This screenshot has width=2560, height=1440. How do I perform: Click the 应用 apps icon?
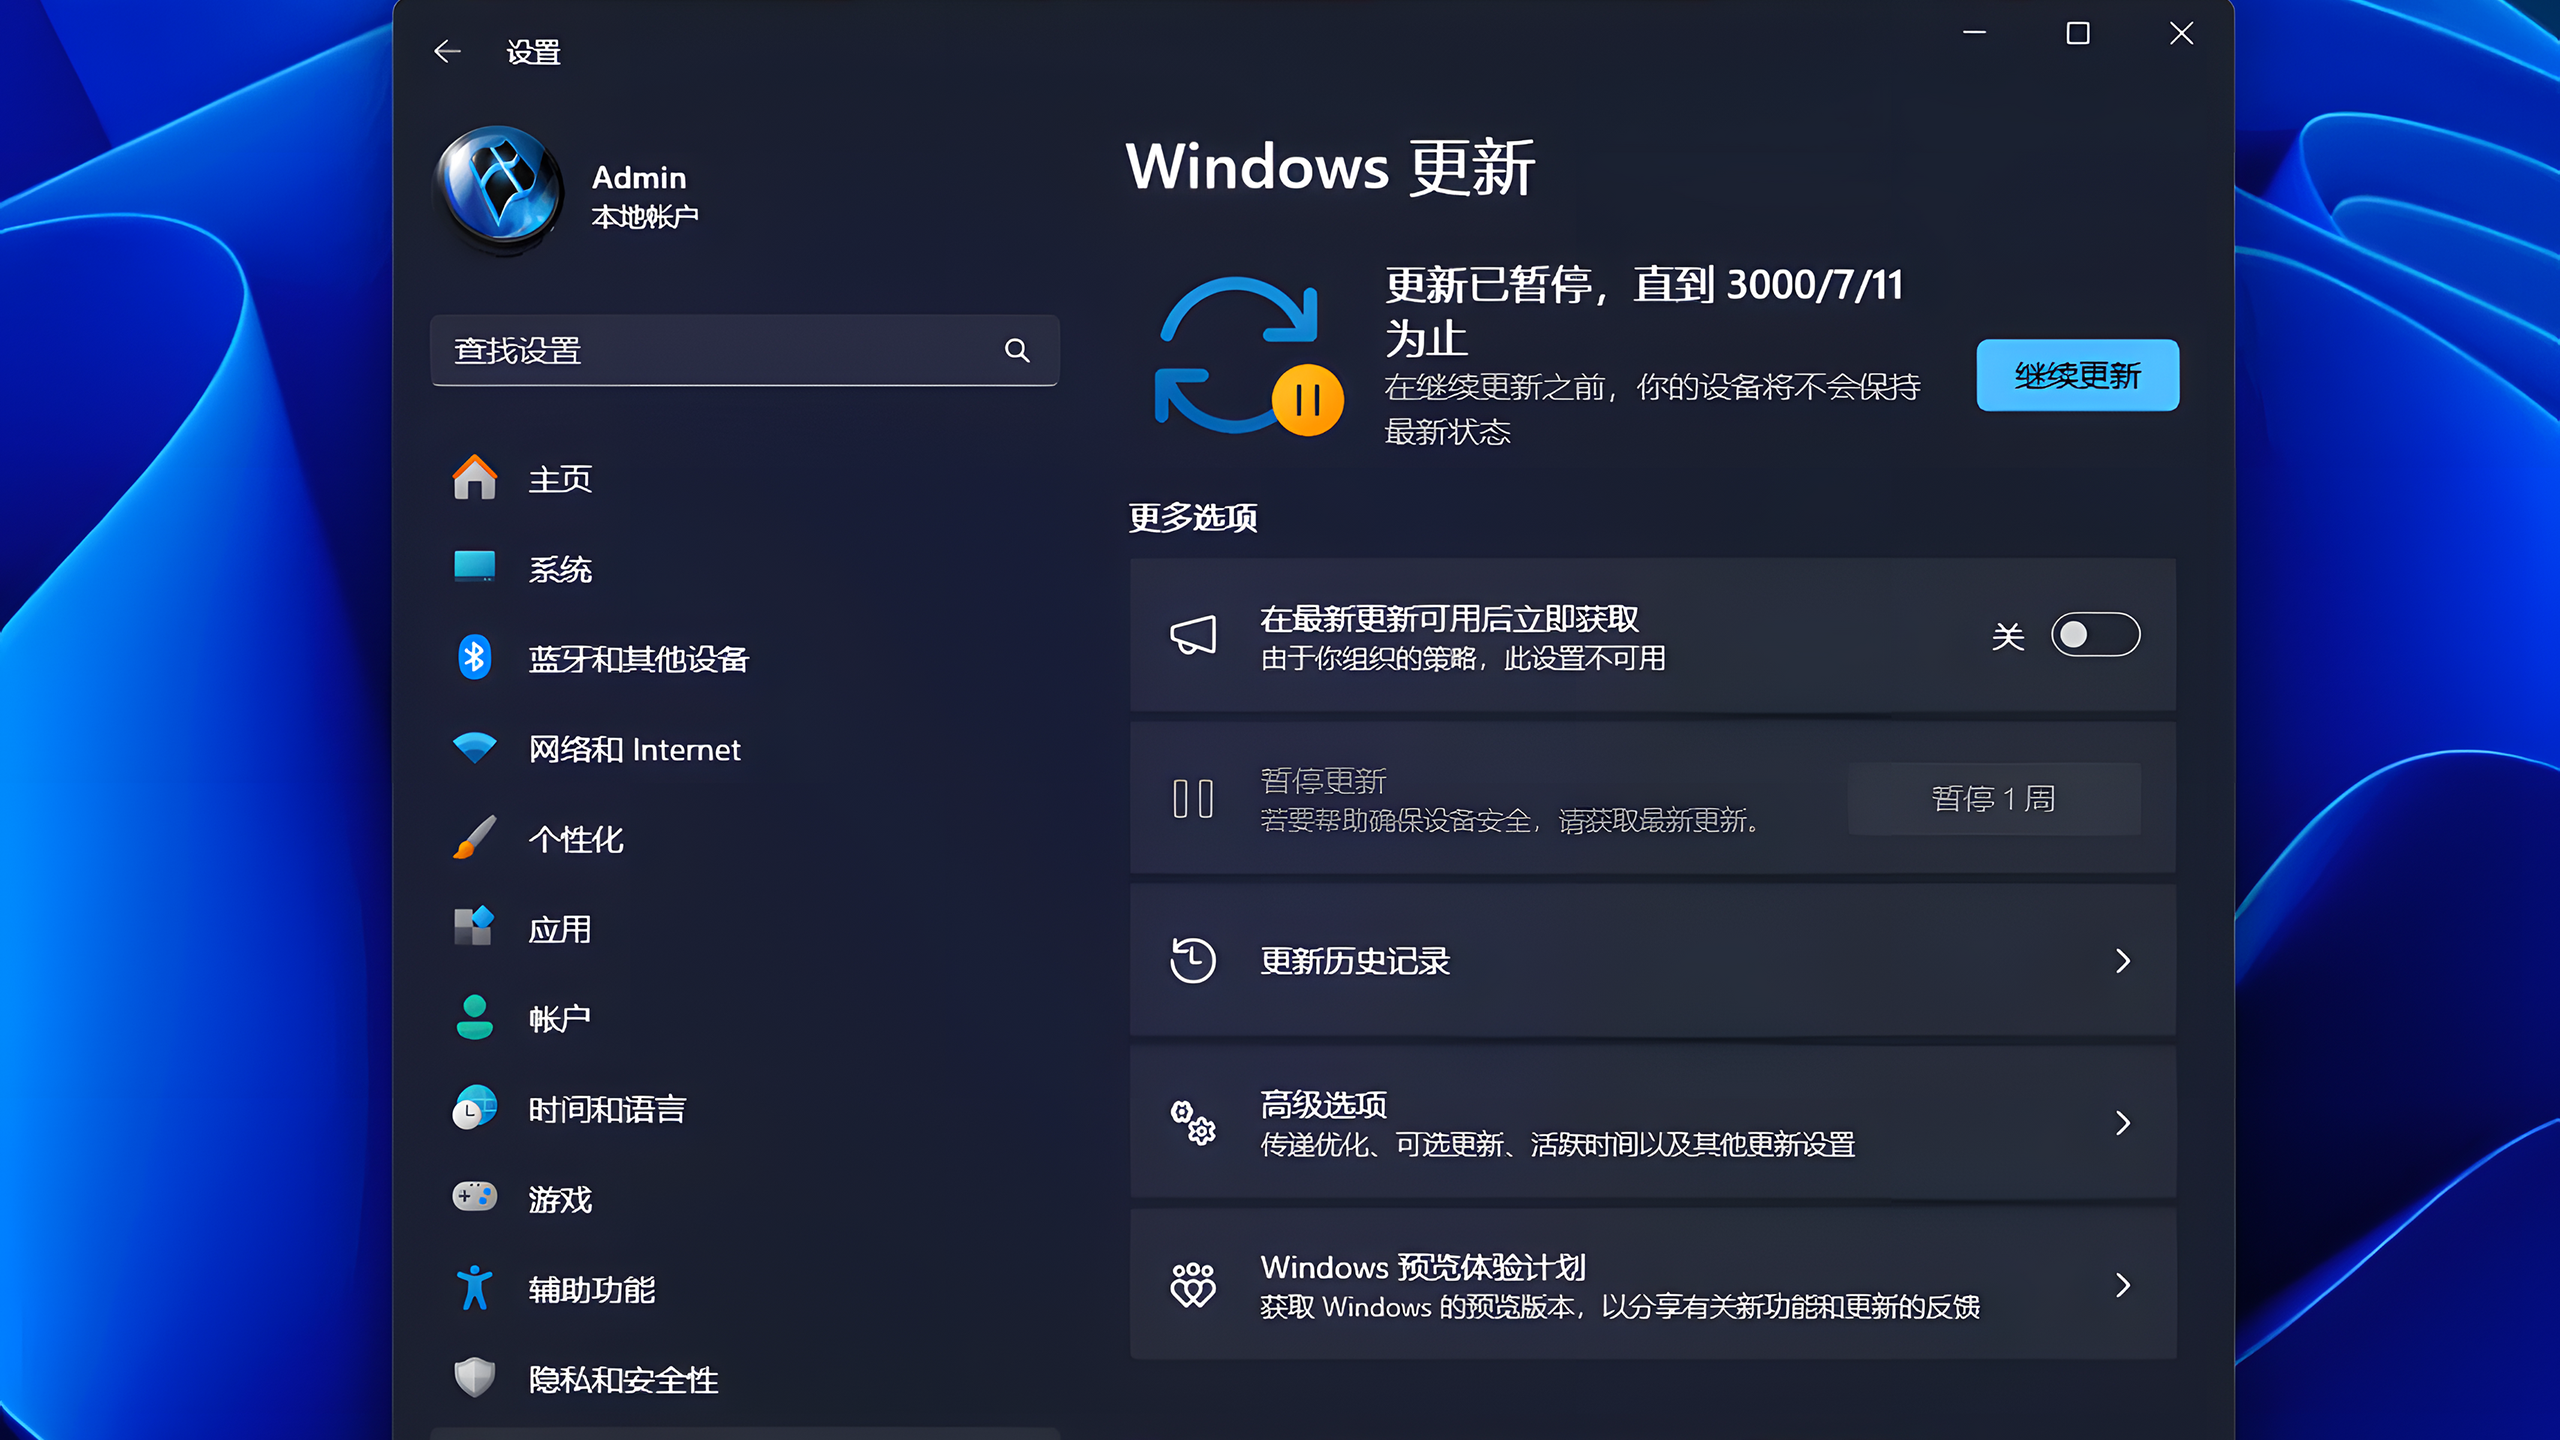point(475,928)
